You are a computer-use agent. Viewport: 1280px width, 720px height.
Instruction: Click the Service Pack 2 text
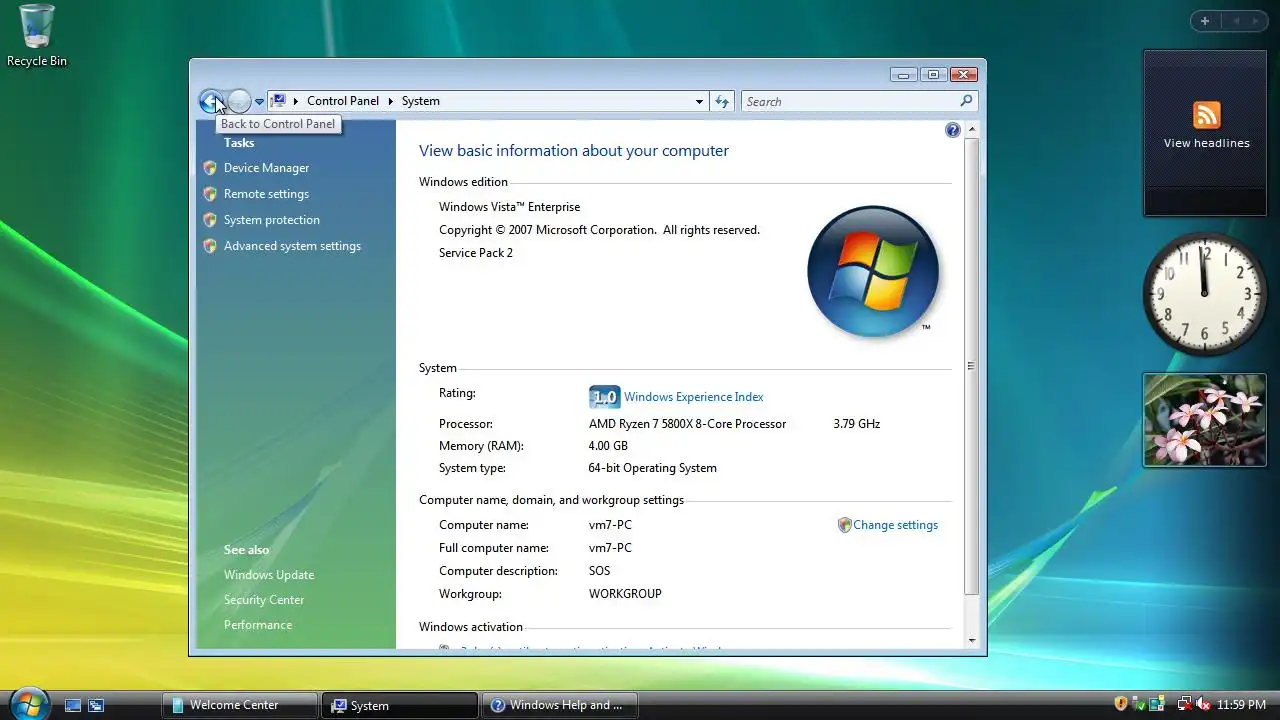[476, 253]
